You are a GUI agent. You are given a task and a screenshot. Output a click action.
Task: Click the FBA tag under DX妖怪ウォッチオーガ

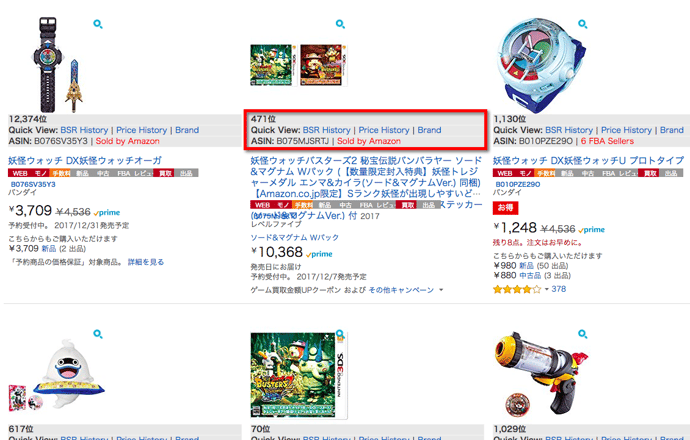click(124, 173)
